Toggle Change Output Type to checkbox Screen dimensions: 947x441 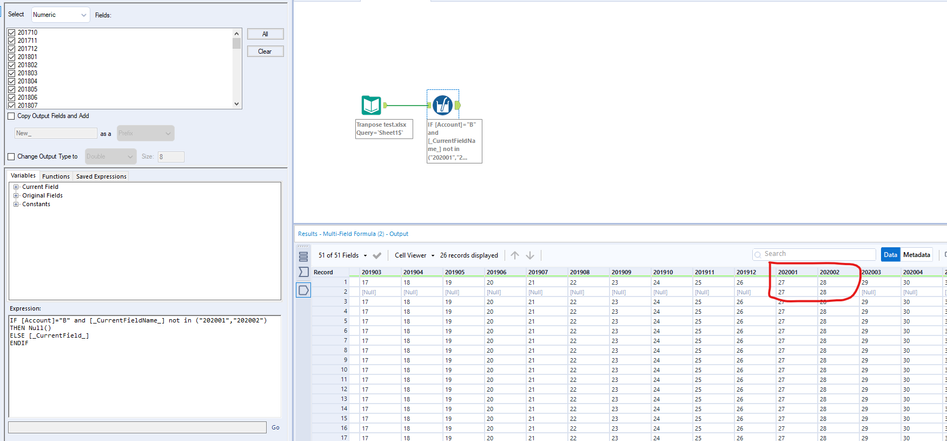point(11,156)
